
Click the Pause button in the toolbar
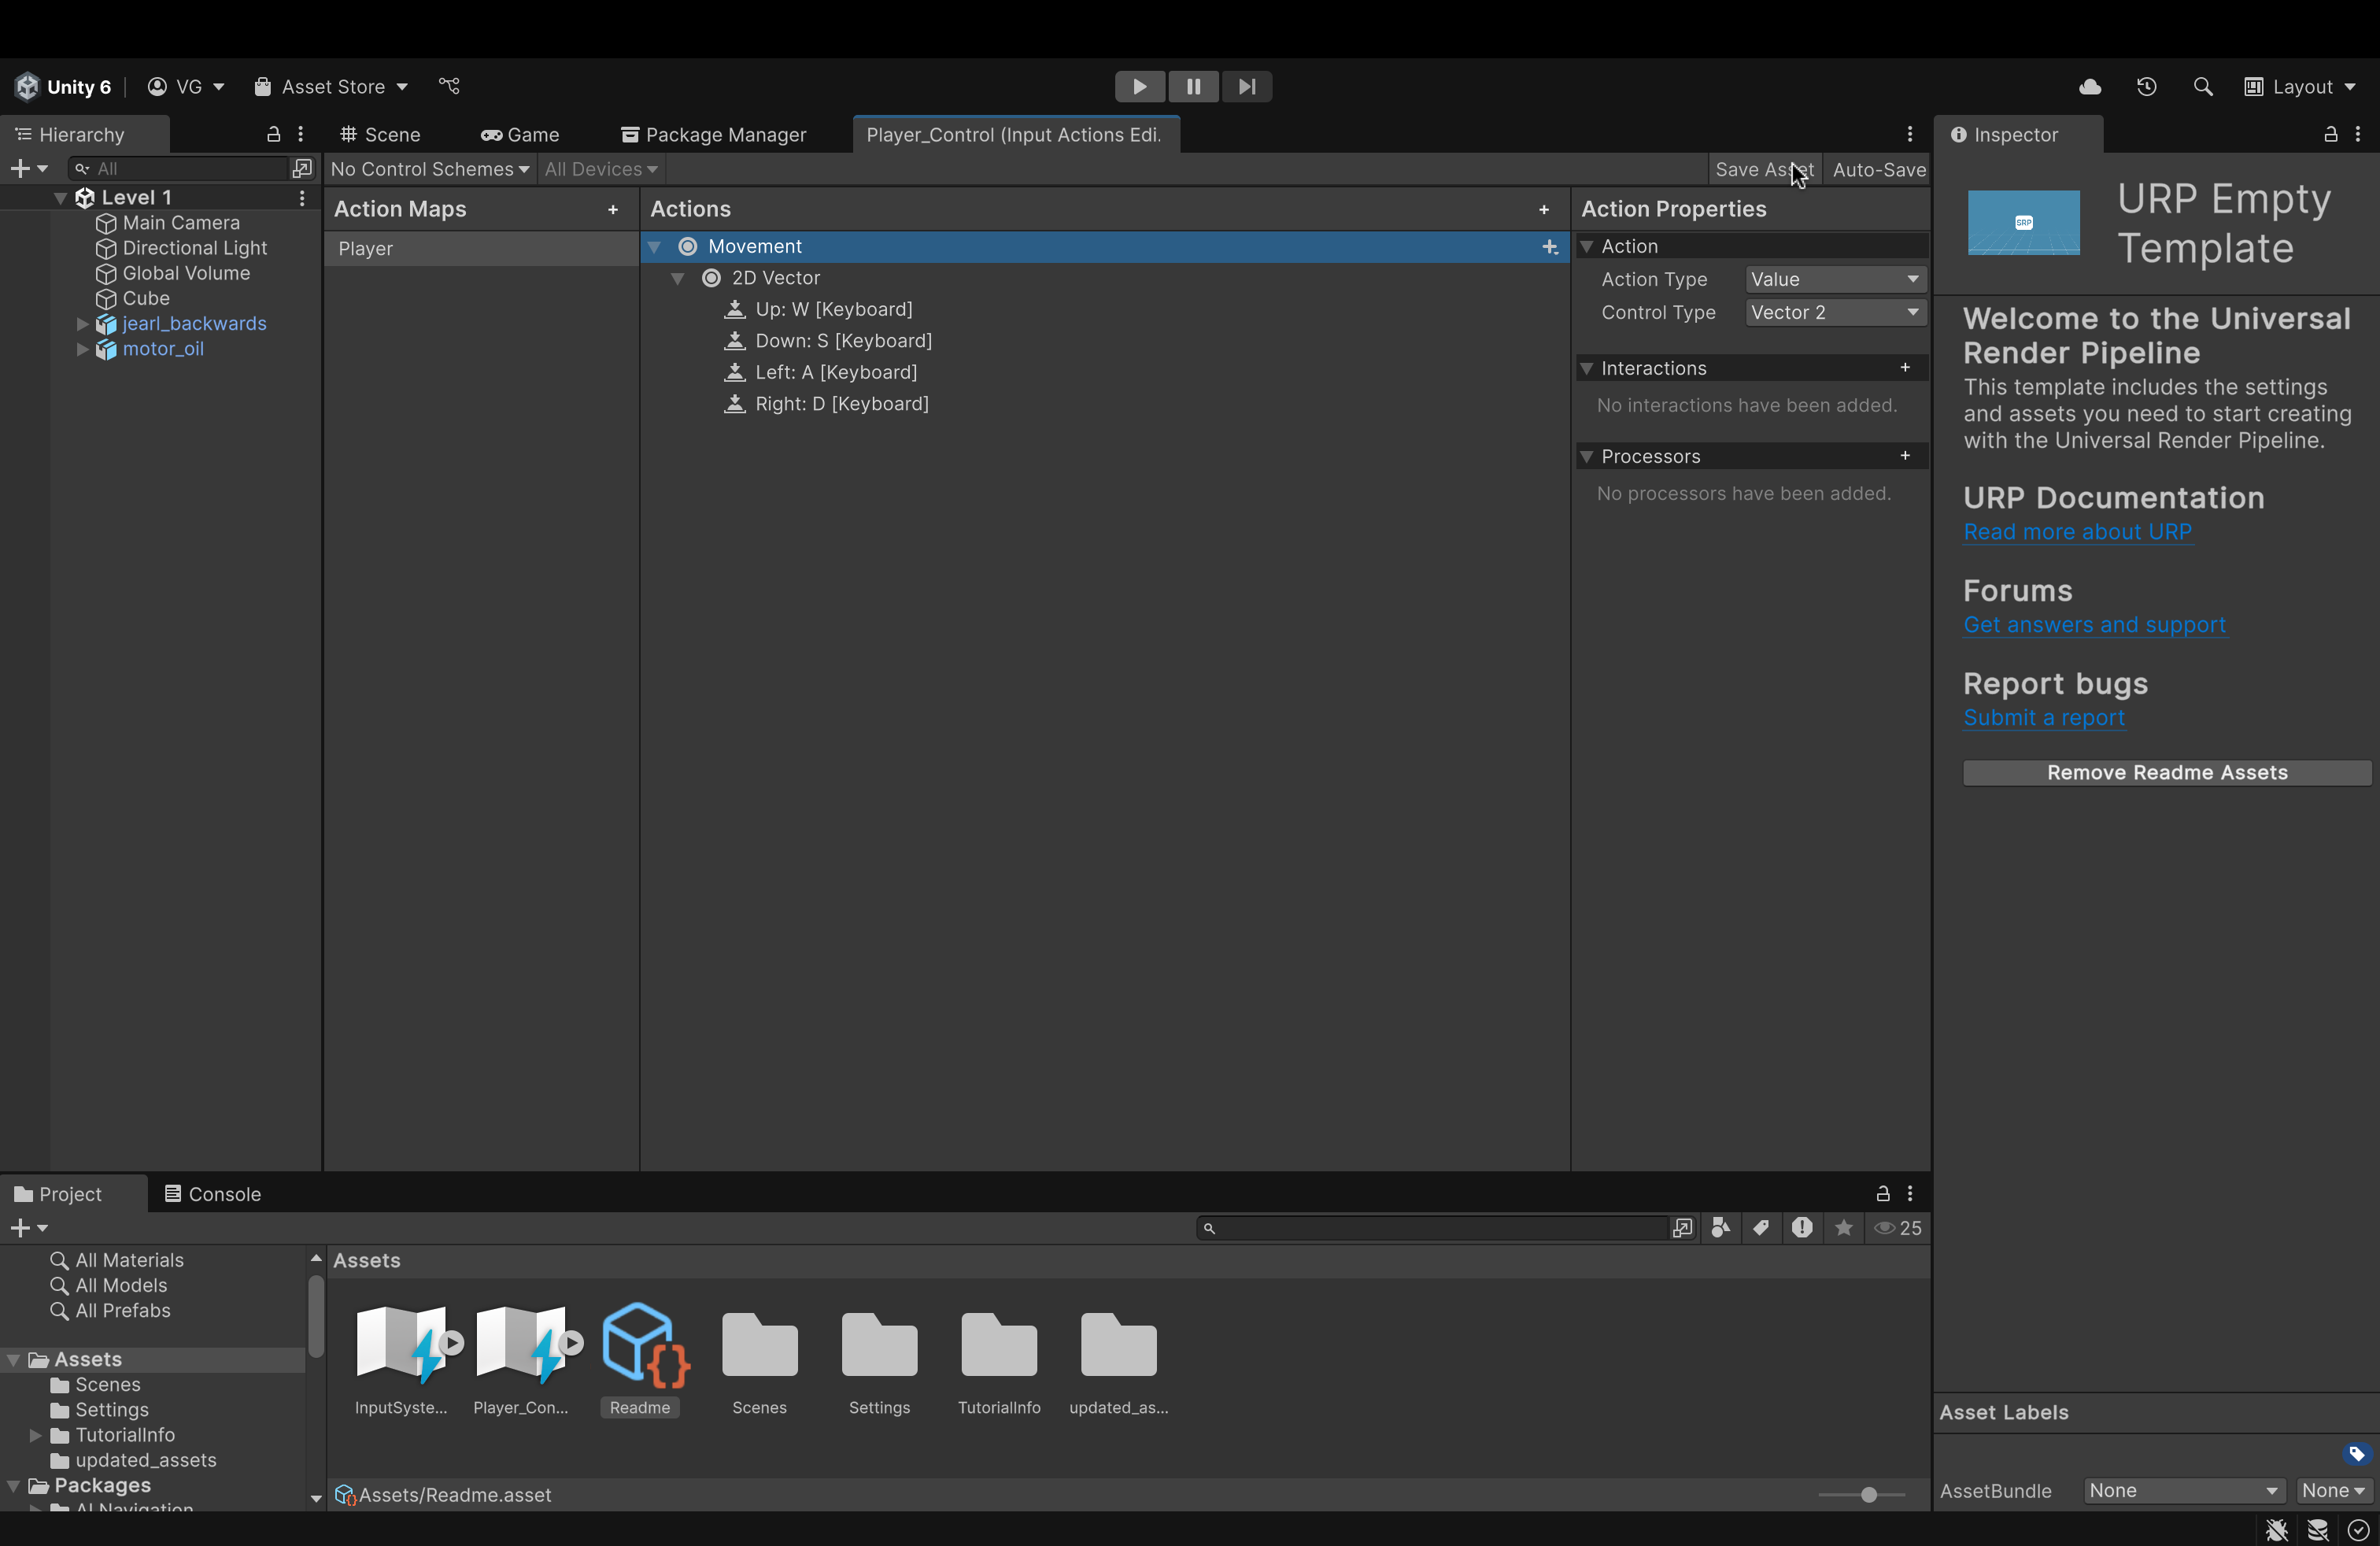1193,87
